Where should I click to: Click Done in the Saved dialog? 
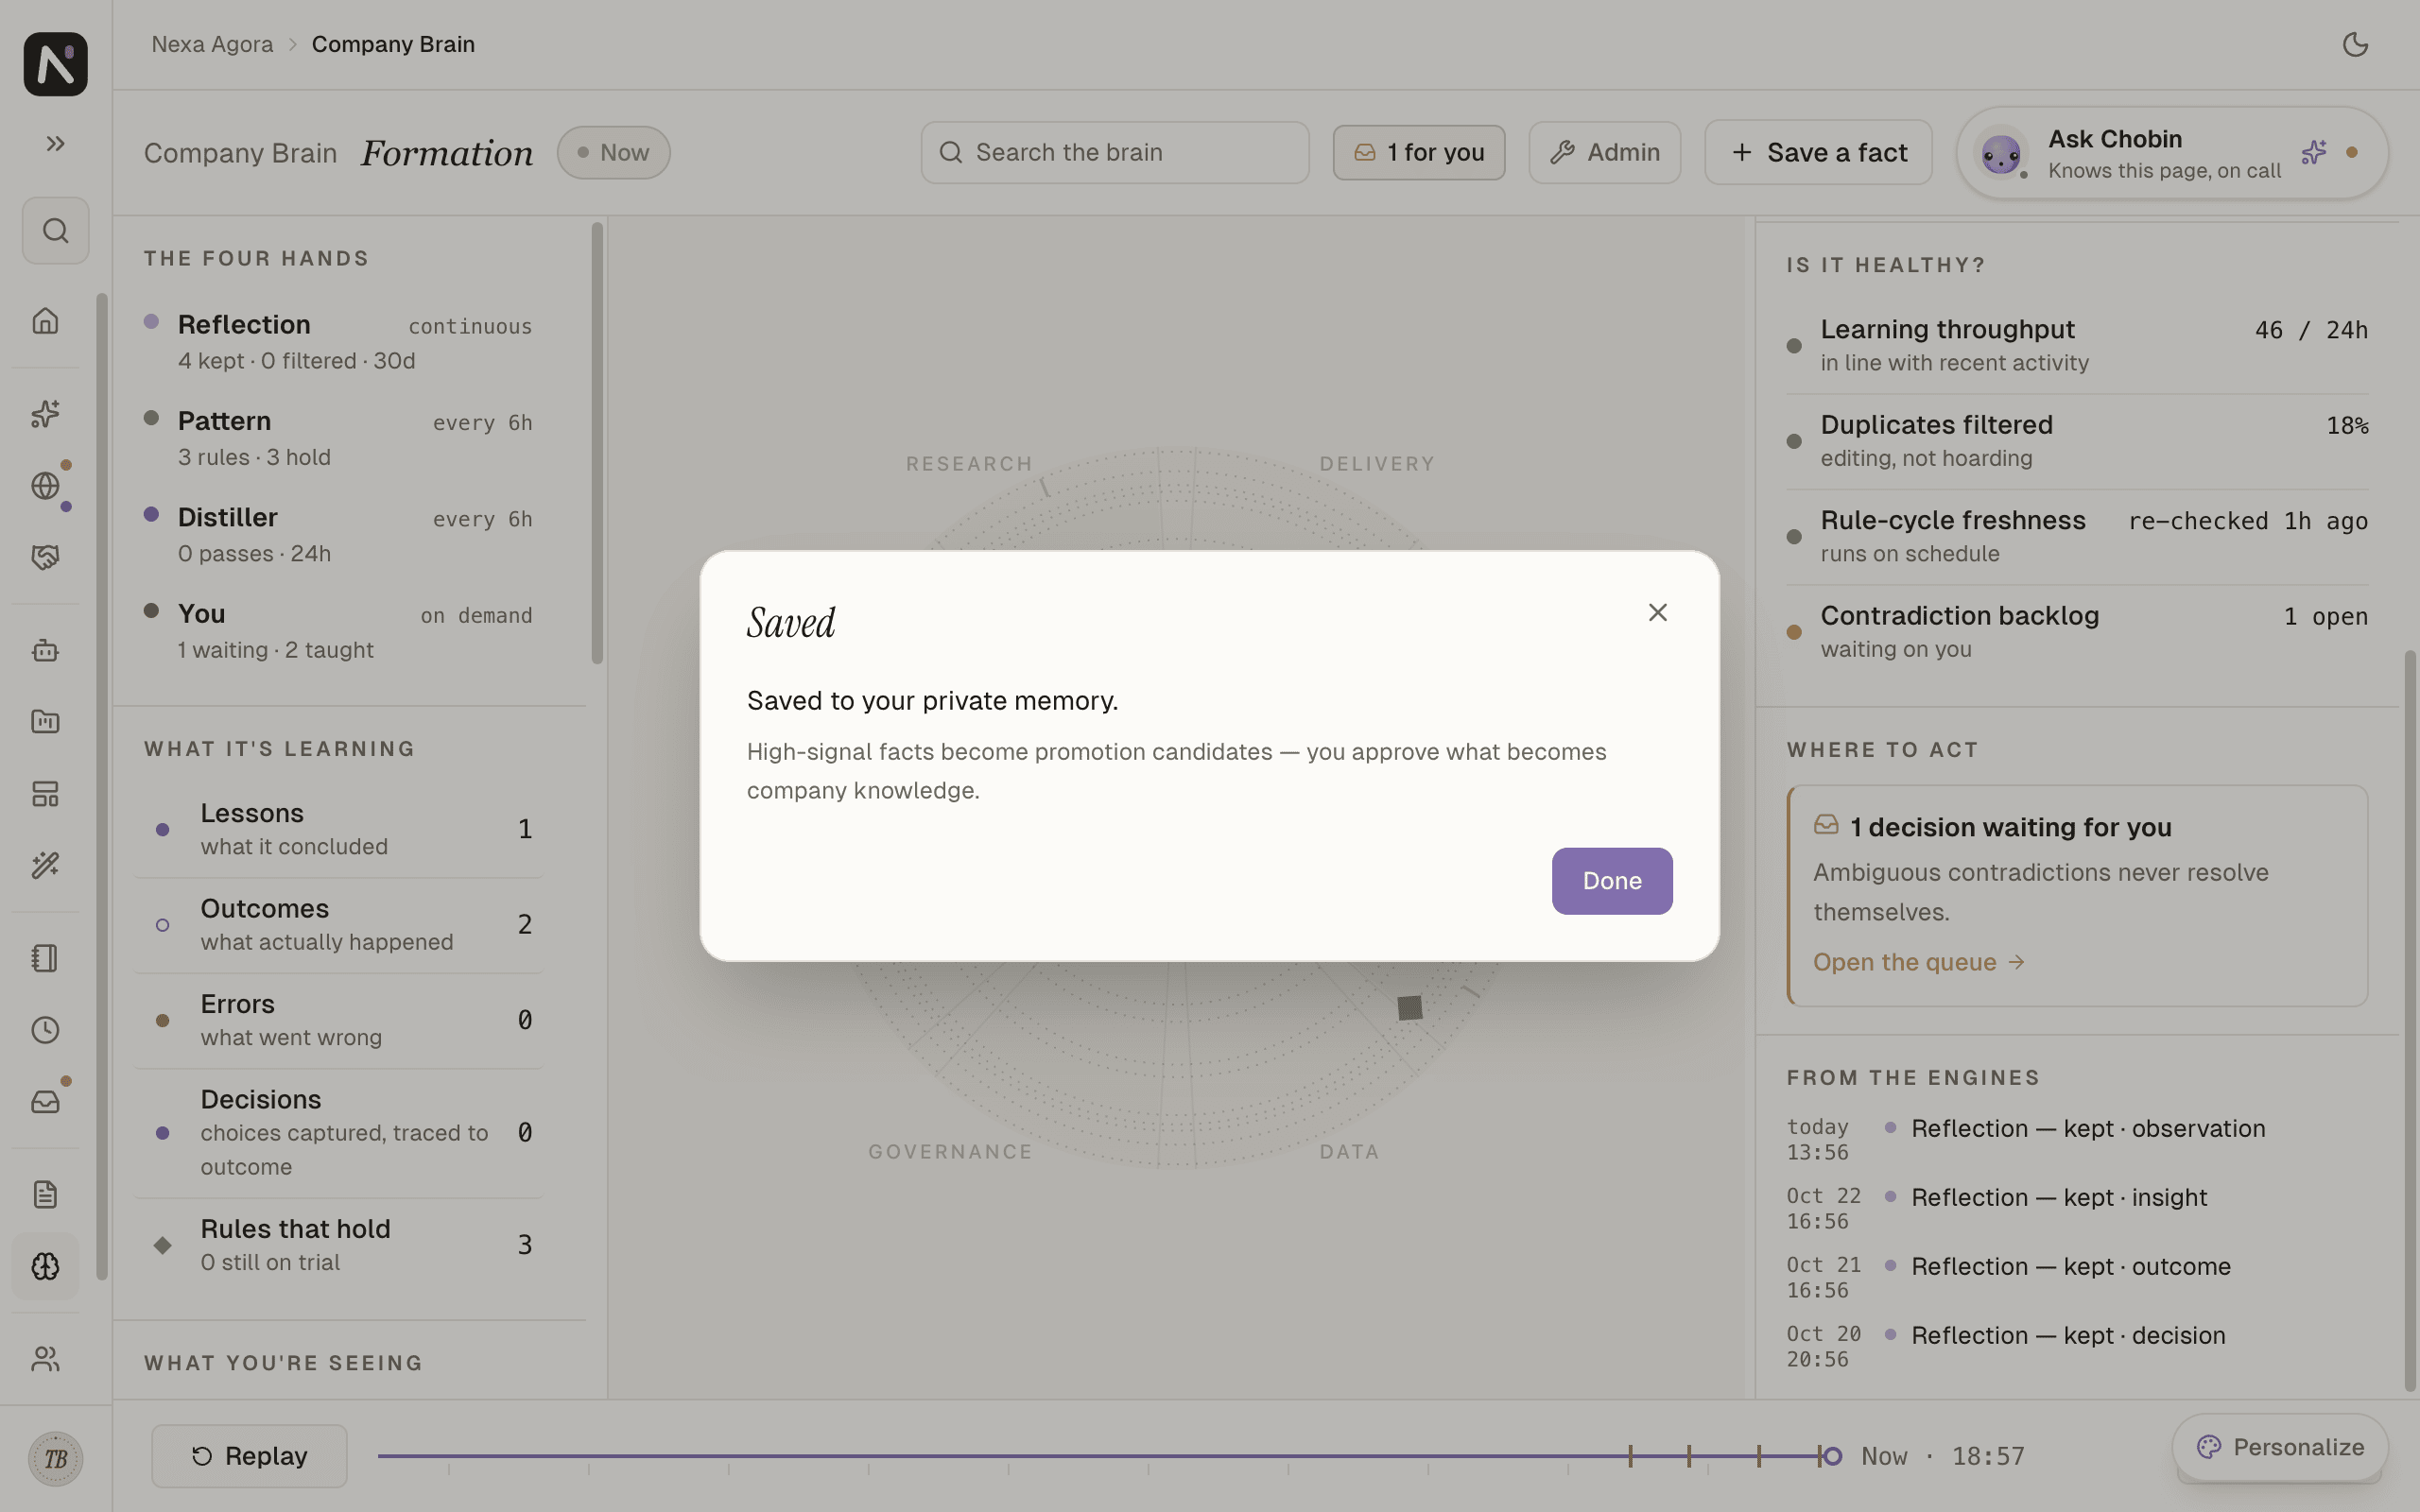pyautogui.click(x=1612, y=881)
